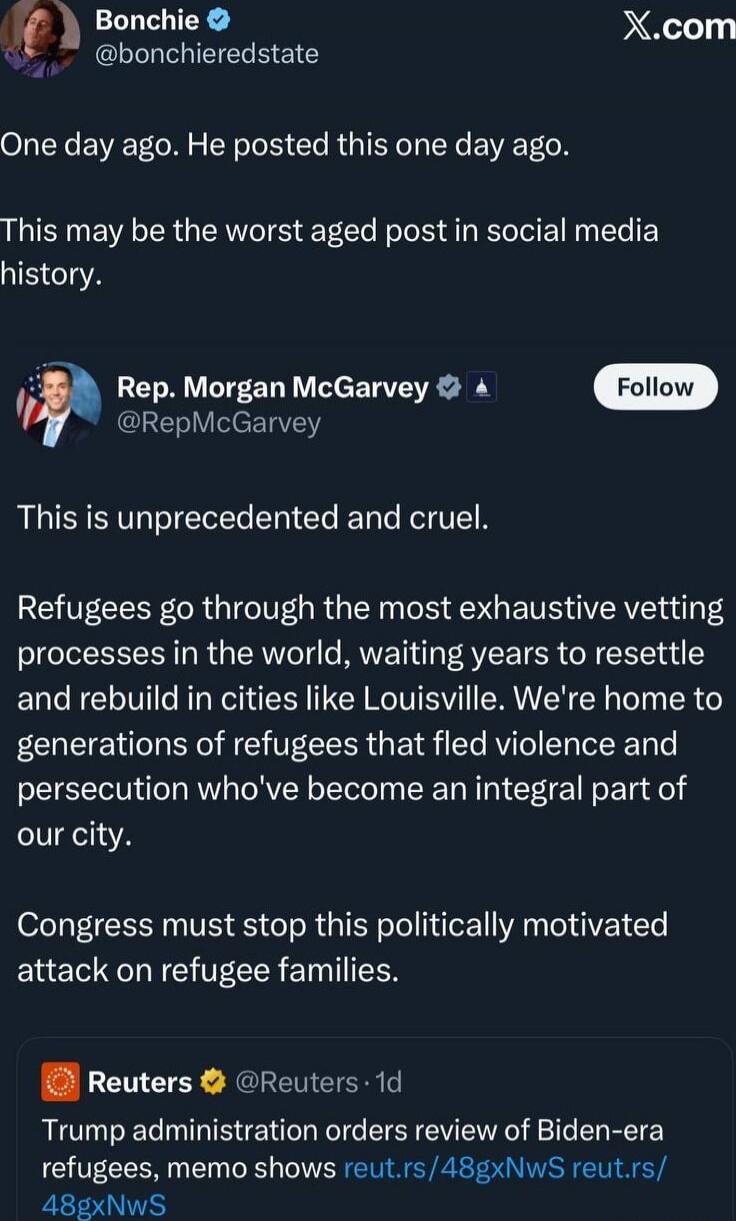Click McGarvey's verified checkmark badge

coord(446,387)
